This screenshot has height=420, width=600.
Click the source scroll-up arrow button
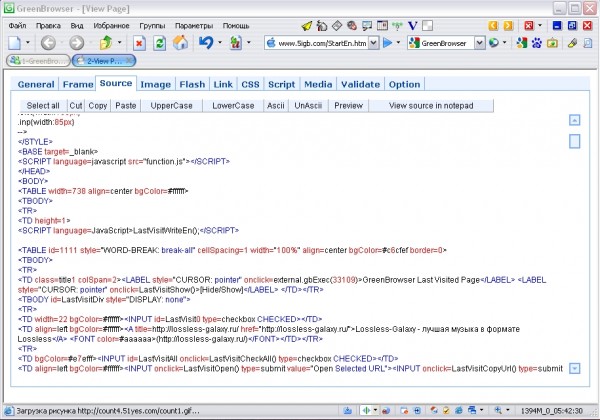pos(574,120)
